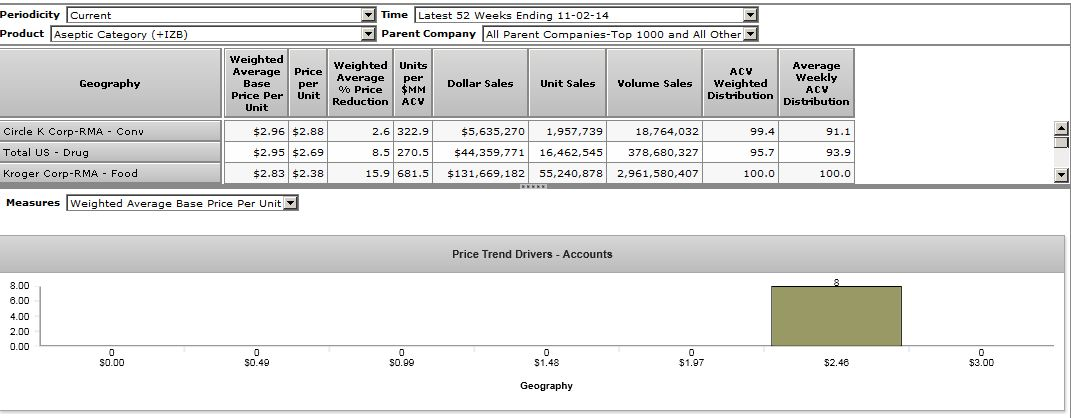Select the Total US - Drug row

click(x=110, y=152)
